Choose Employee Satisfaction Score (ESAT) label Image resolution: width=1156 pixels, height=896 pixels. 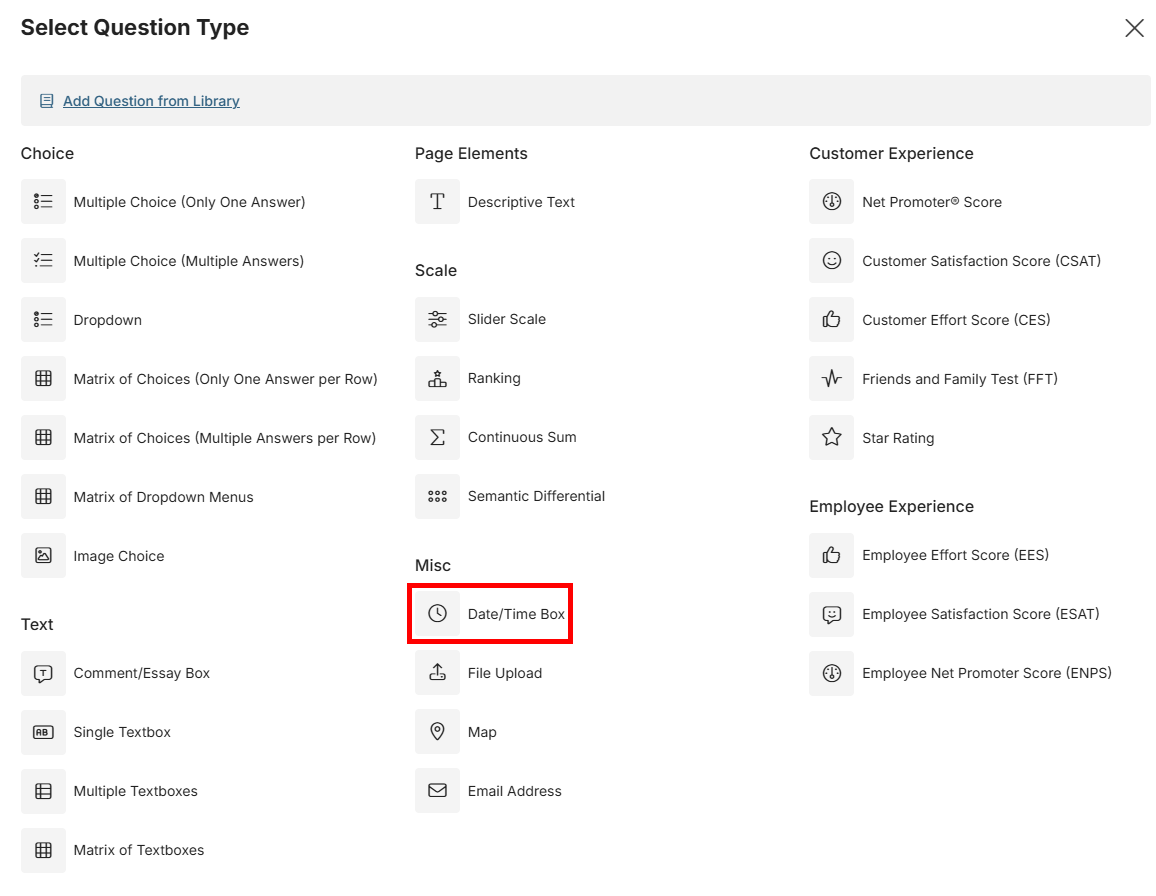tap(981, 614)
